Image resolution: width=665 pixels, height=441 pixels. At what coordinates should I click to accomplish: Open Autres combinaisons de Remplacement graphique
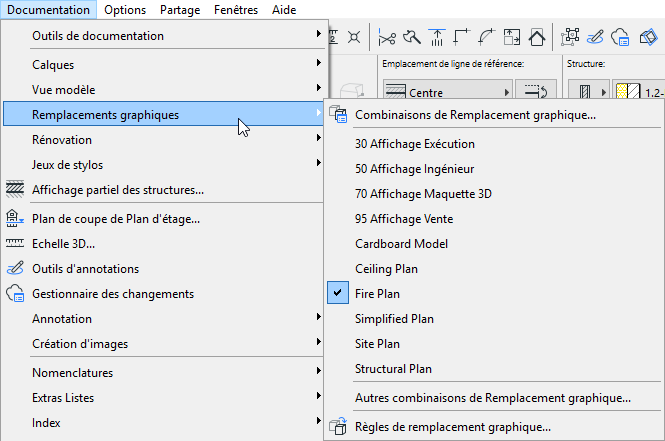tap(494, 398)
